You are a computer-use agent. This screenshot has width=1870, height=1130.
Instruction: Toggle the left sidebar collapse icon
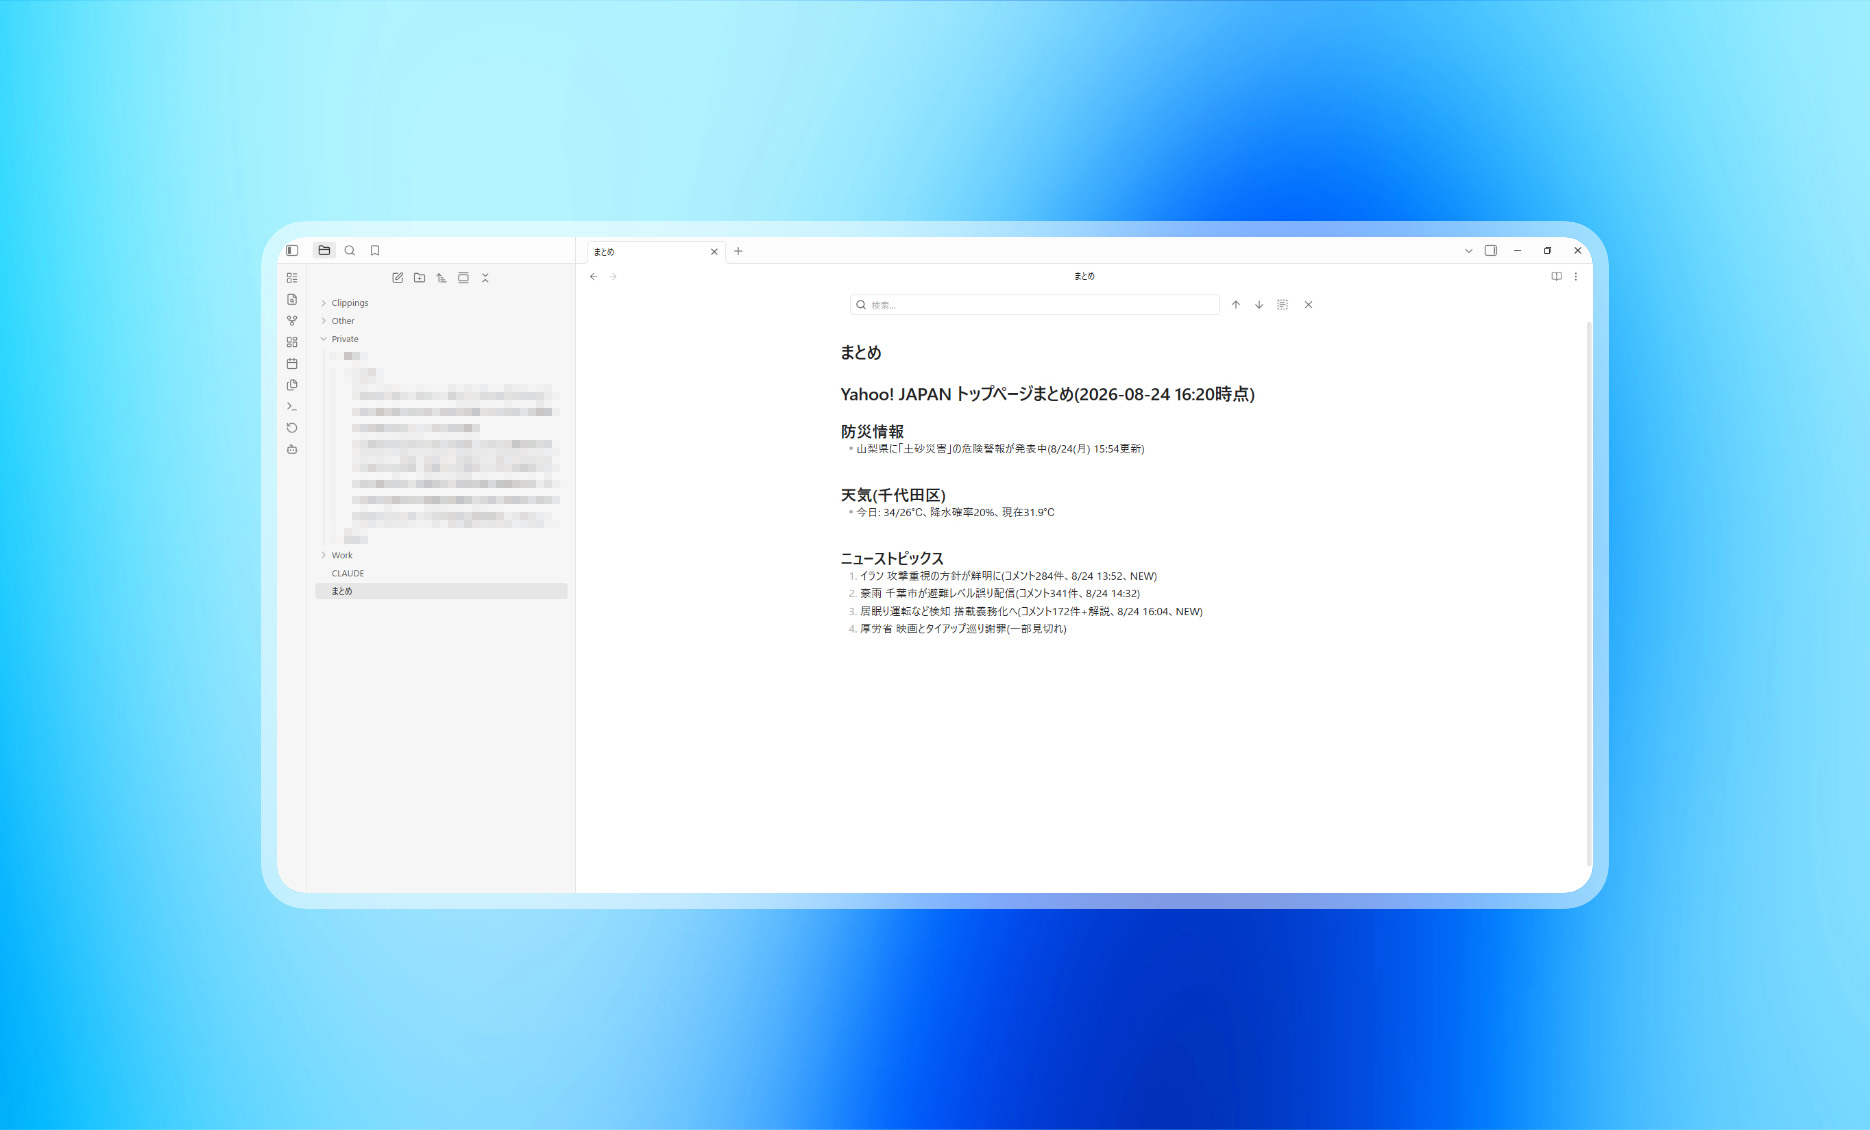(x=292, y=251)
